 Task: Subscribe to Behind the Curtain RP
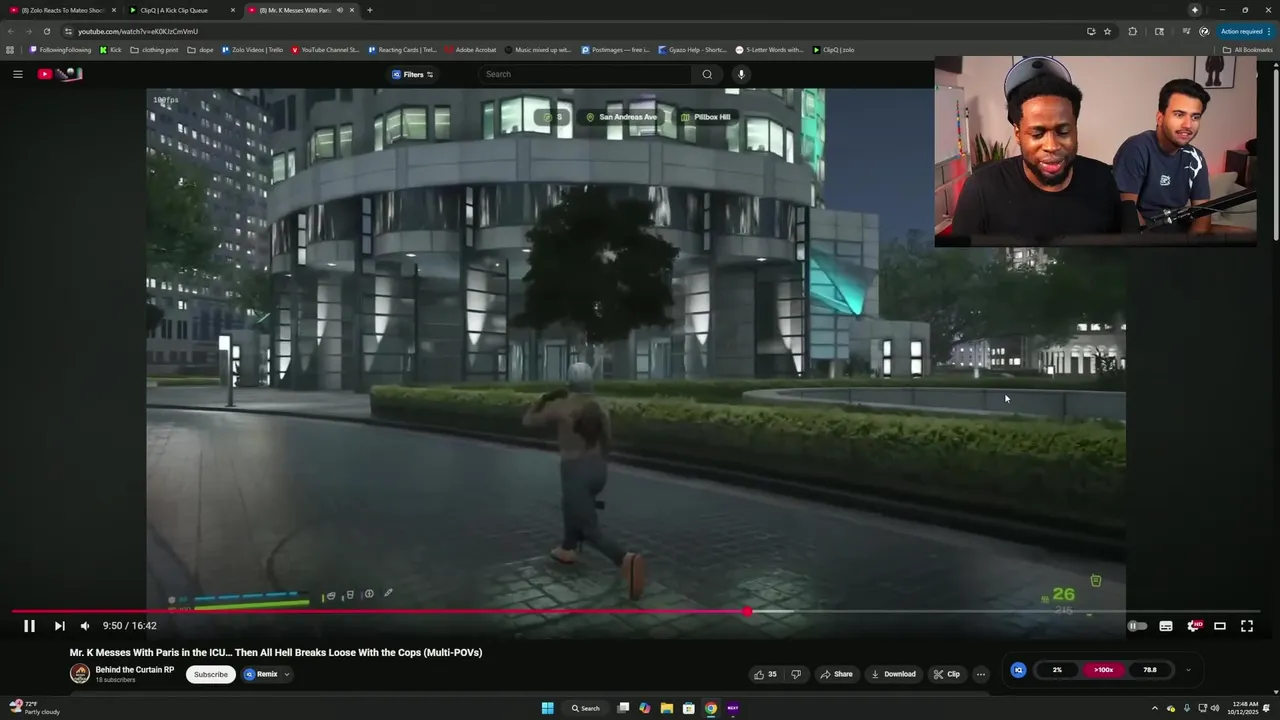[211, 674]
